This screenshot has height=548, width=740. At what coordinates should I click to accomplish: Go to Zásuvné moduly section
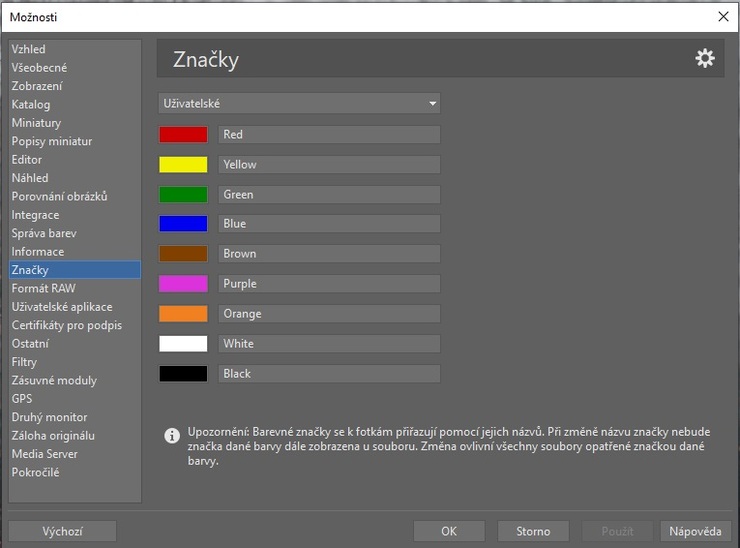coord(75,380)
